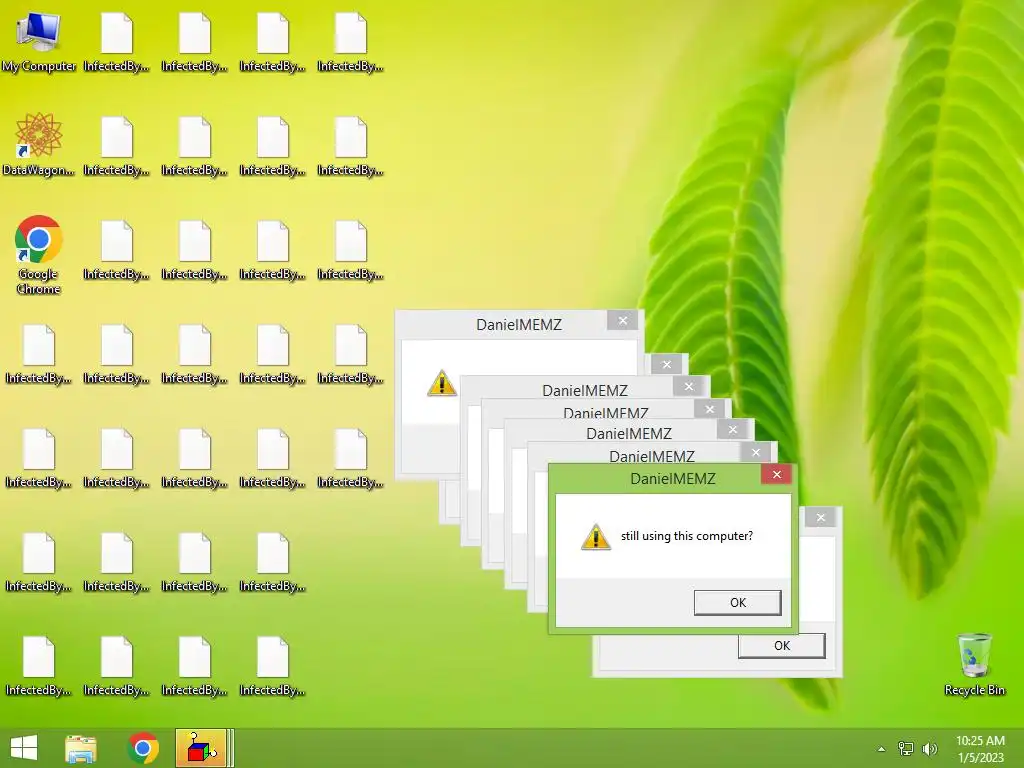
Task: Select the InfectedBy file immediately right of DataWagon
Action: [116, 147]
